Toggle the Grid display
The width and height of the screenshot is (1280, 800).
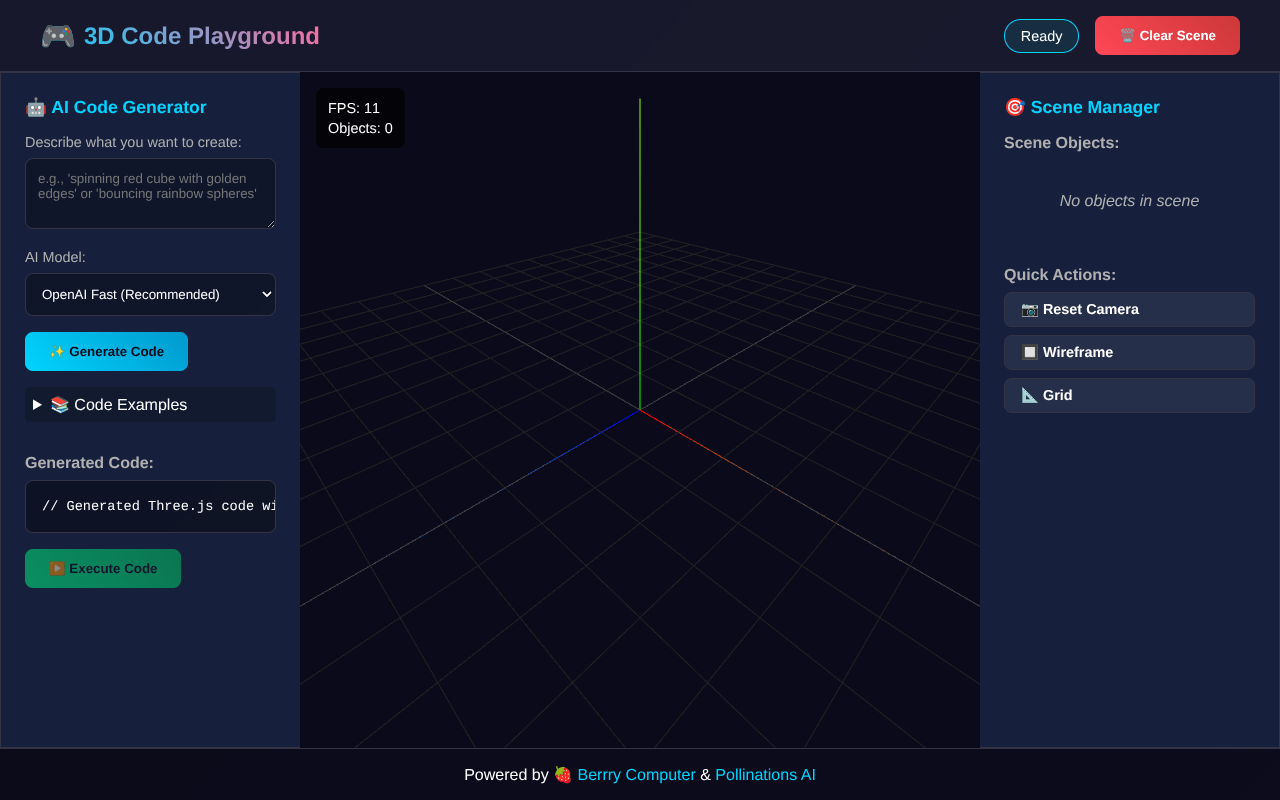click(x=1129, y=395)
